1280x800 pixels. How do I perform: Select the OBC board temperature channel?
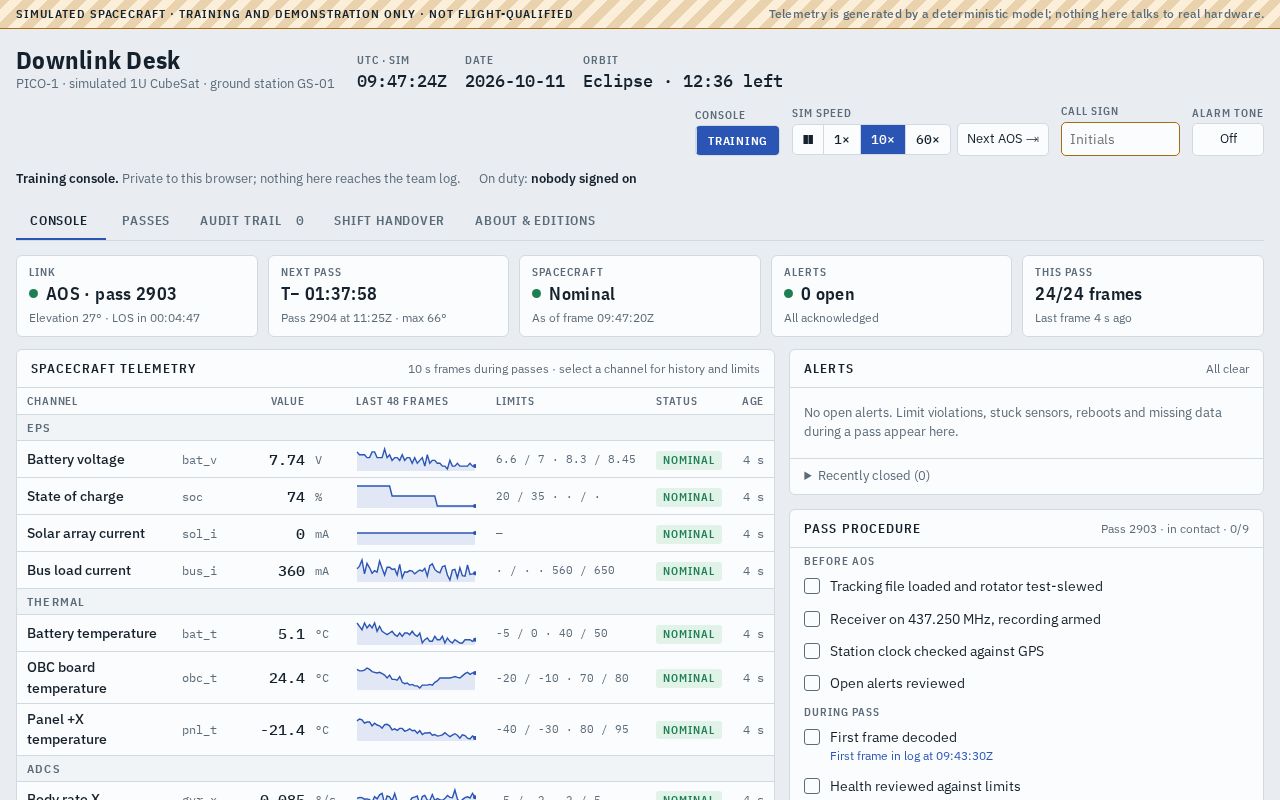coord(395,678)
